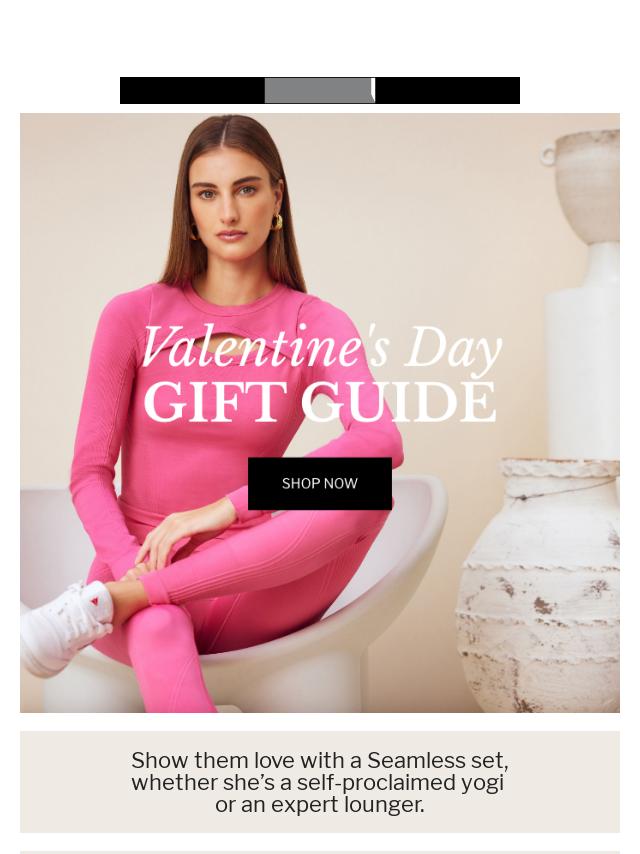Click the gray segment of logo bar
Viewport: 640px width, 854px height.
(320, 90)
